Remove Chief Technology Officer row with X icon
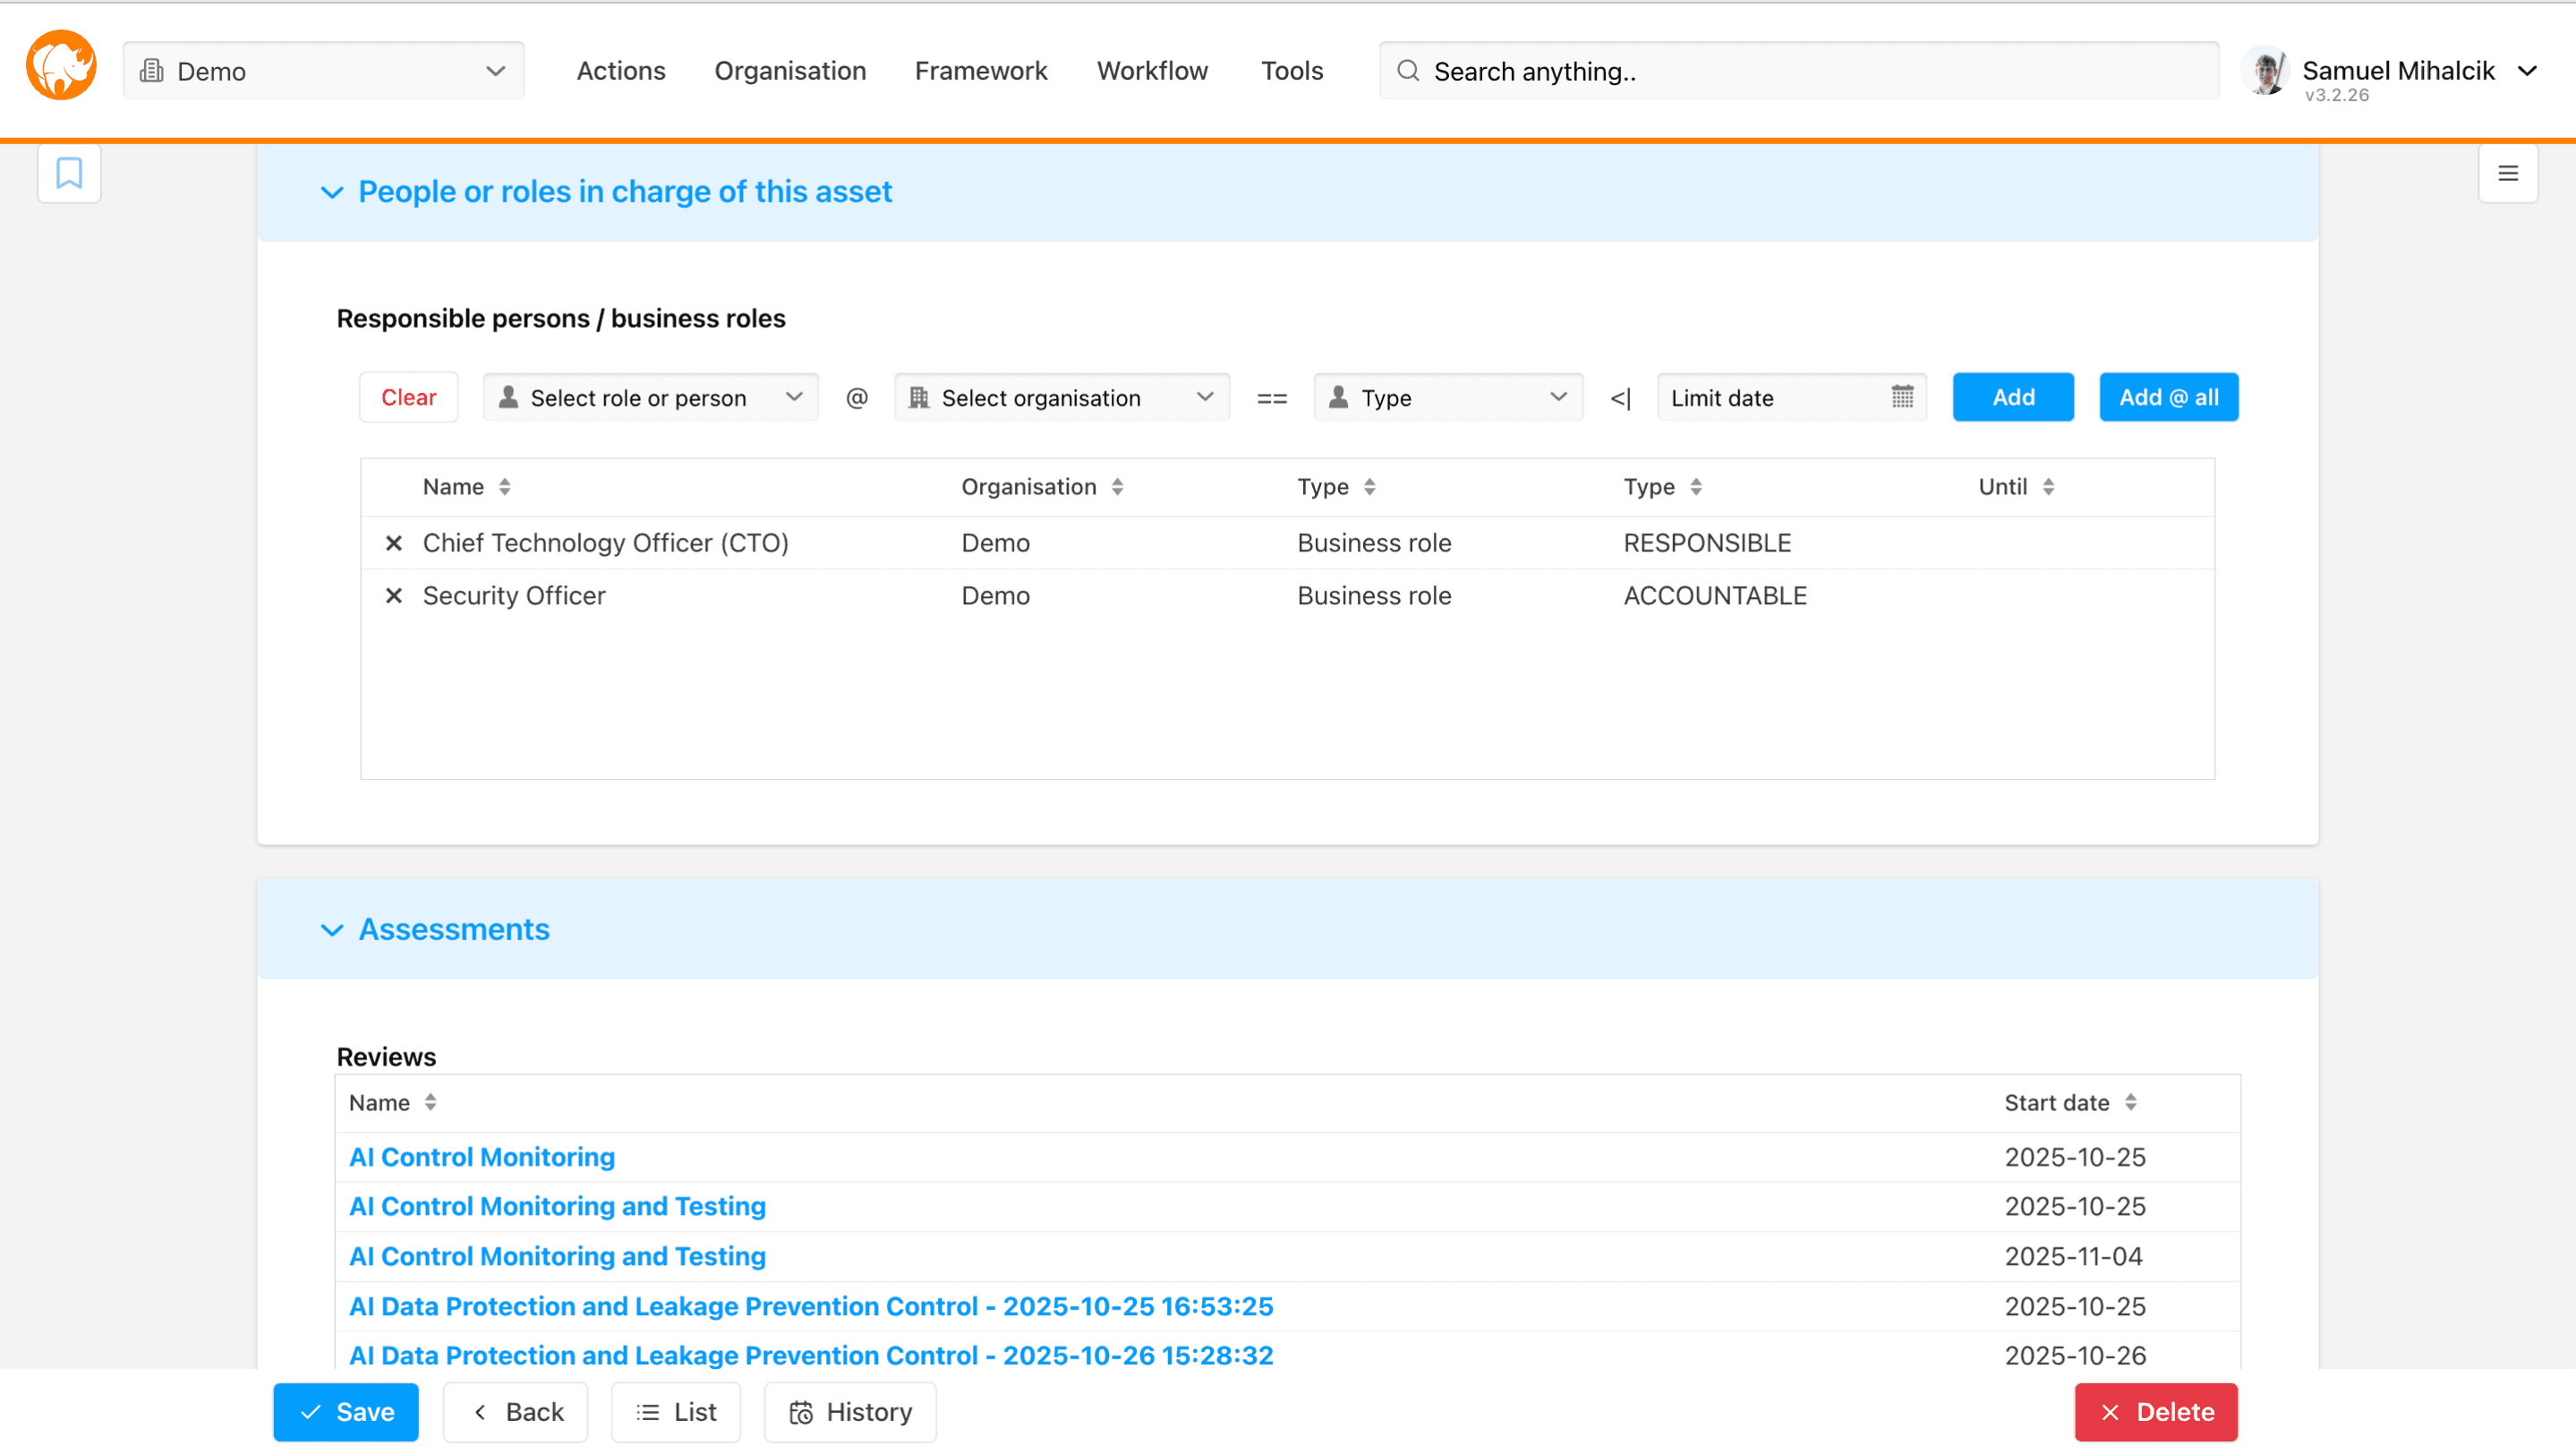This screenshot has width=2576, height=1454. pyautogui.click(x=394, y=543)
